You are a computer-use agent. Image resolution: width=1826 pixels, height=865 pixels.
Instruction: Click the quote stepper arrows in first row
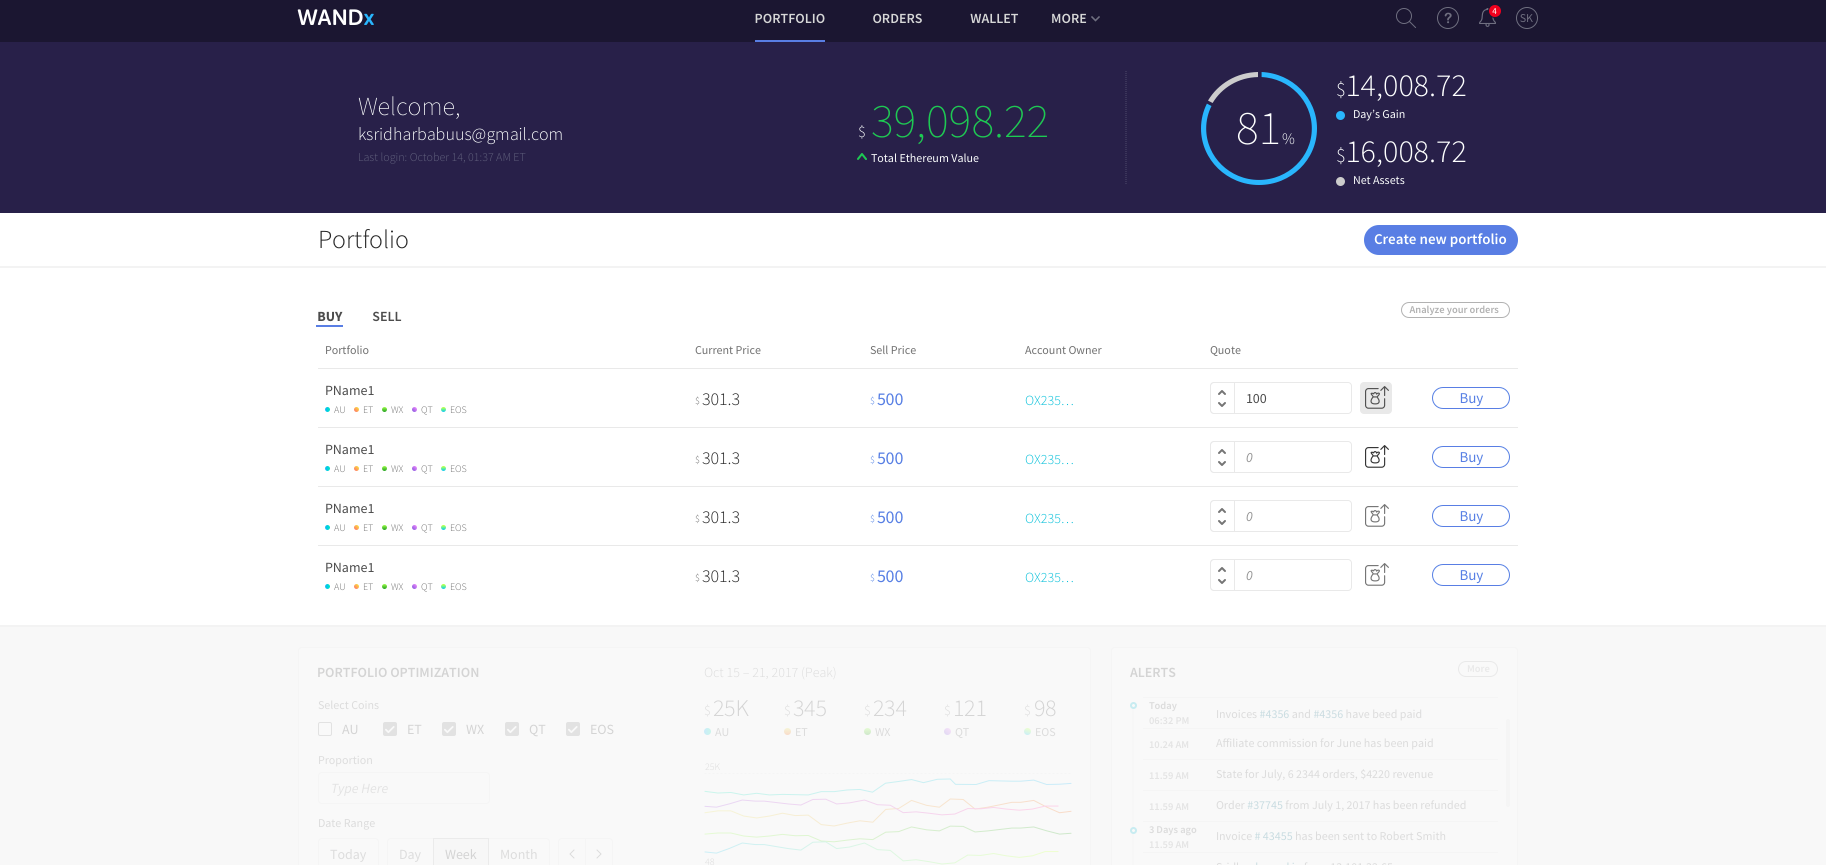point(1222,398)
